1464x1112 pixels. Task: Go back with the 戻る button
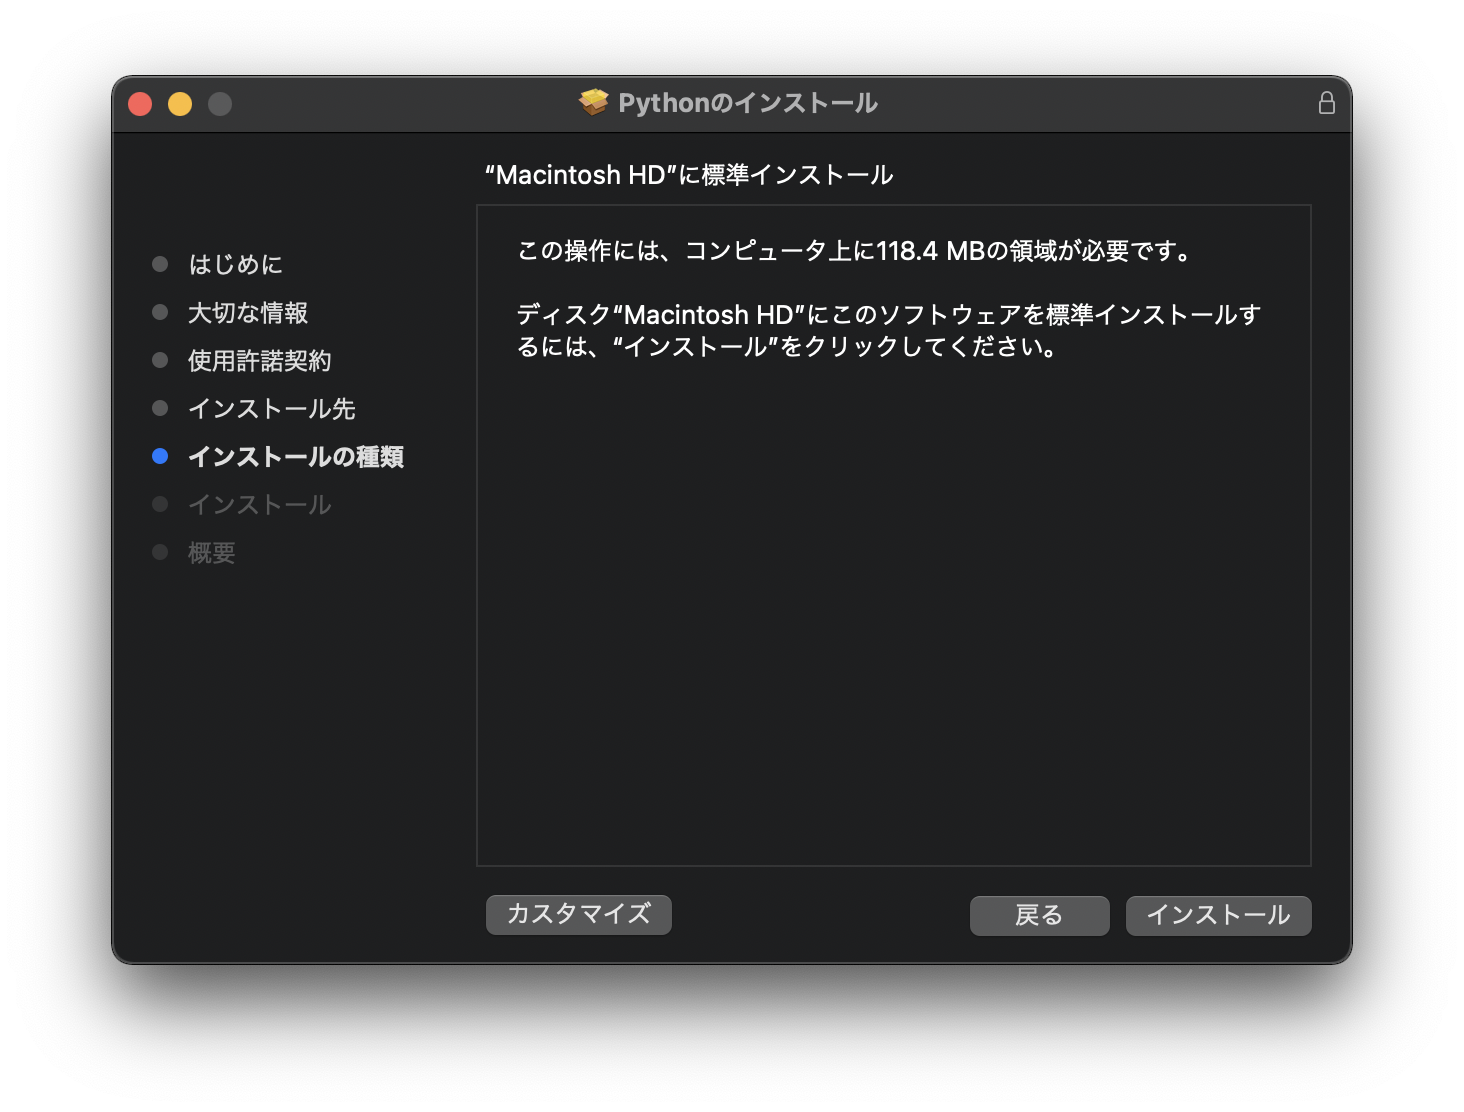pyautogui.click(x=1039, y=915)
